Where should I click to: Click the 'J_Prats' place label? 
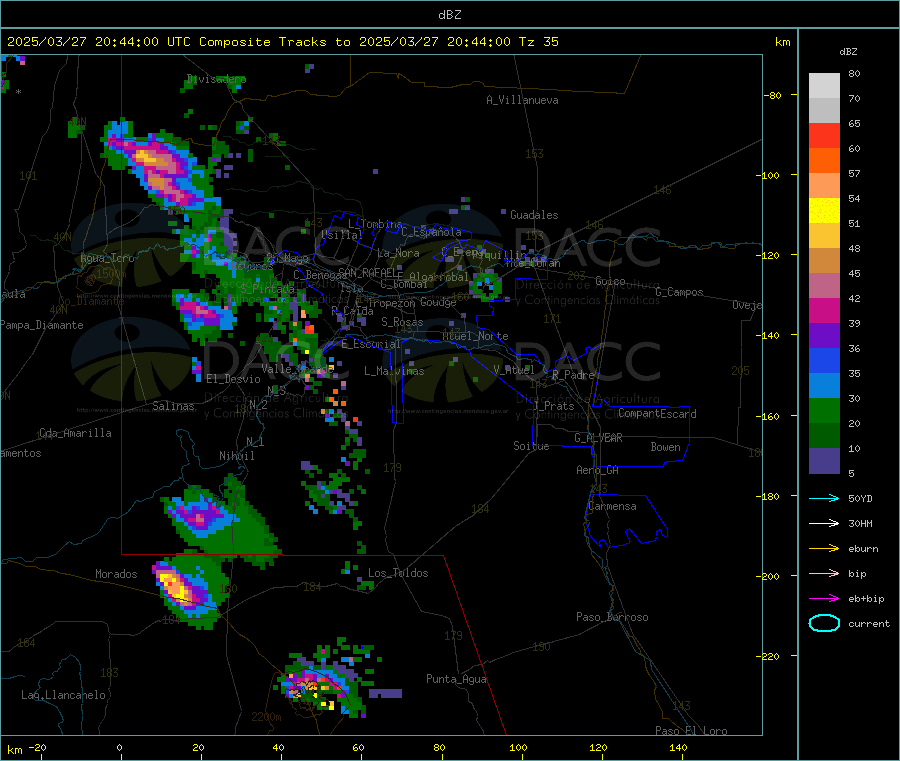[554, 406]
